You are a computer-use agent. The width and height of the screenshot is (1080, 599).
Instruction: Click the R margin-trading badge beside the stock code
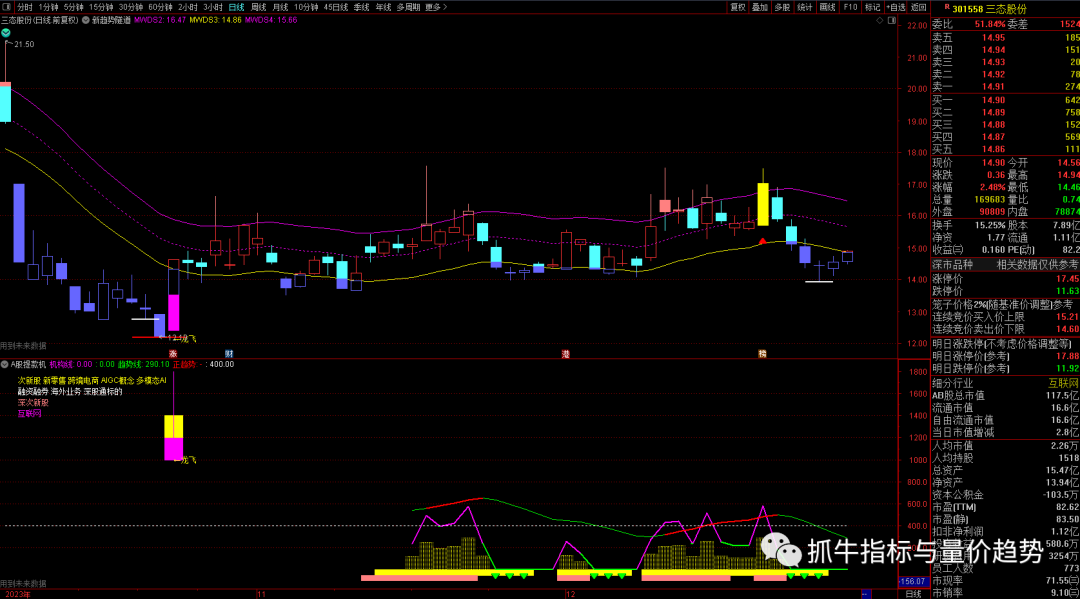tap(947, 8)
